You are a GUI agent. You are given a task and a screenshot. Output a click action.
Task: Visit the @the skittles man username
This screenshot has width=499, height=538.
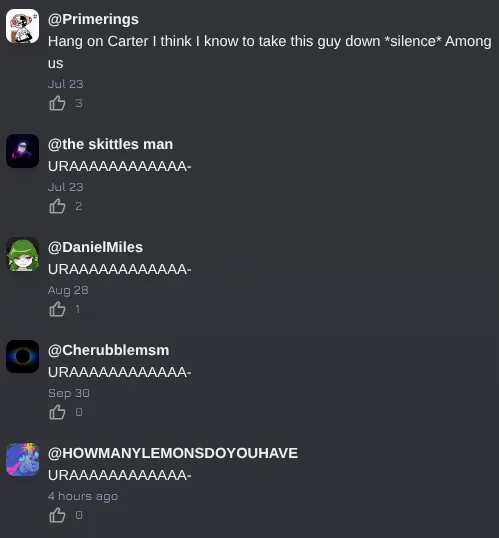pos(111,144)
